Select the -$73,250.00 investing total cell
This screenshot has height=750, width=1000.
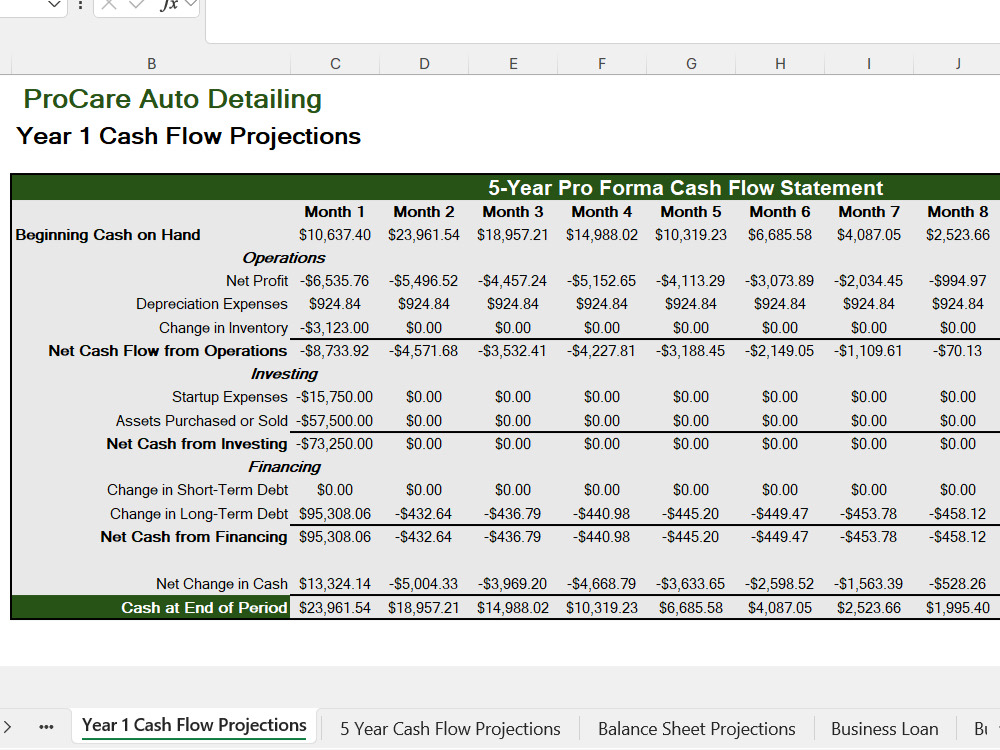pyautogui.click(x=335, y=444)
